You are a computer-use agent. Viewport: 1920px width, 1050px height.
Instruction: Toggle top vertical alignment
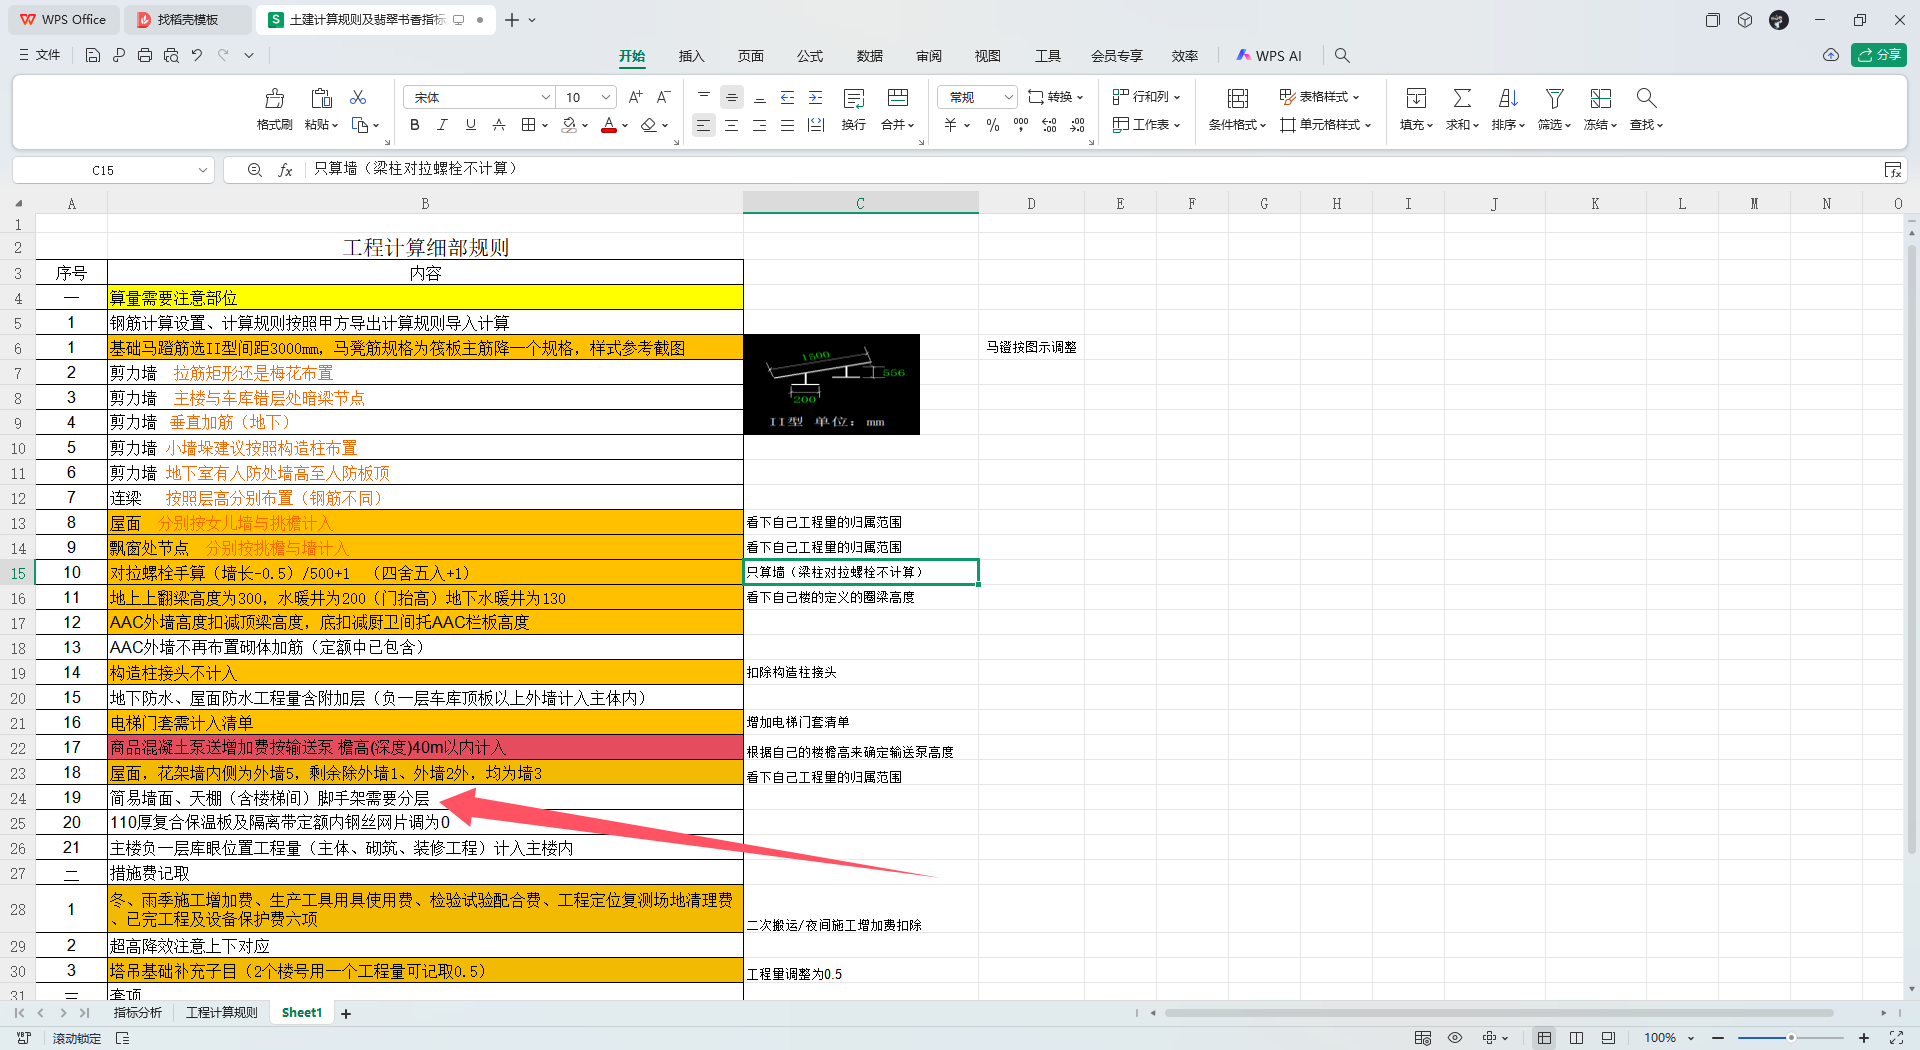tap(704, 97)
